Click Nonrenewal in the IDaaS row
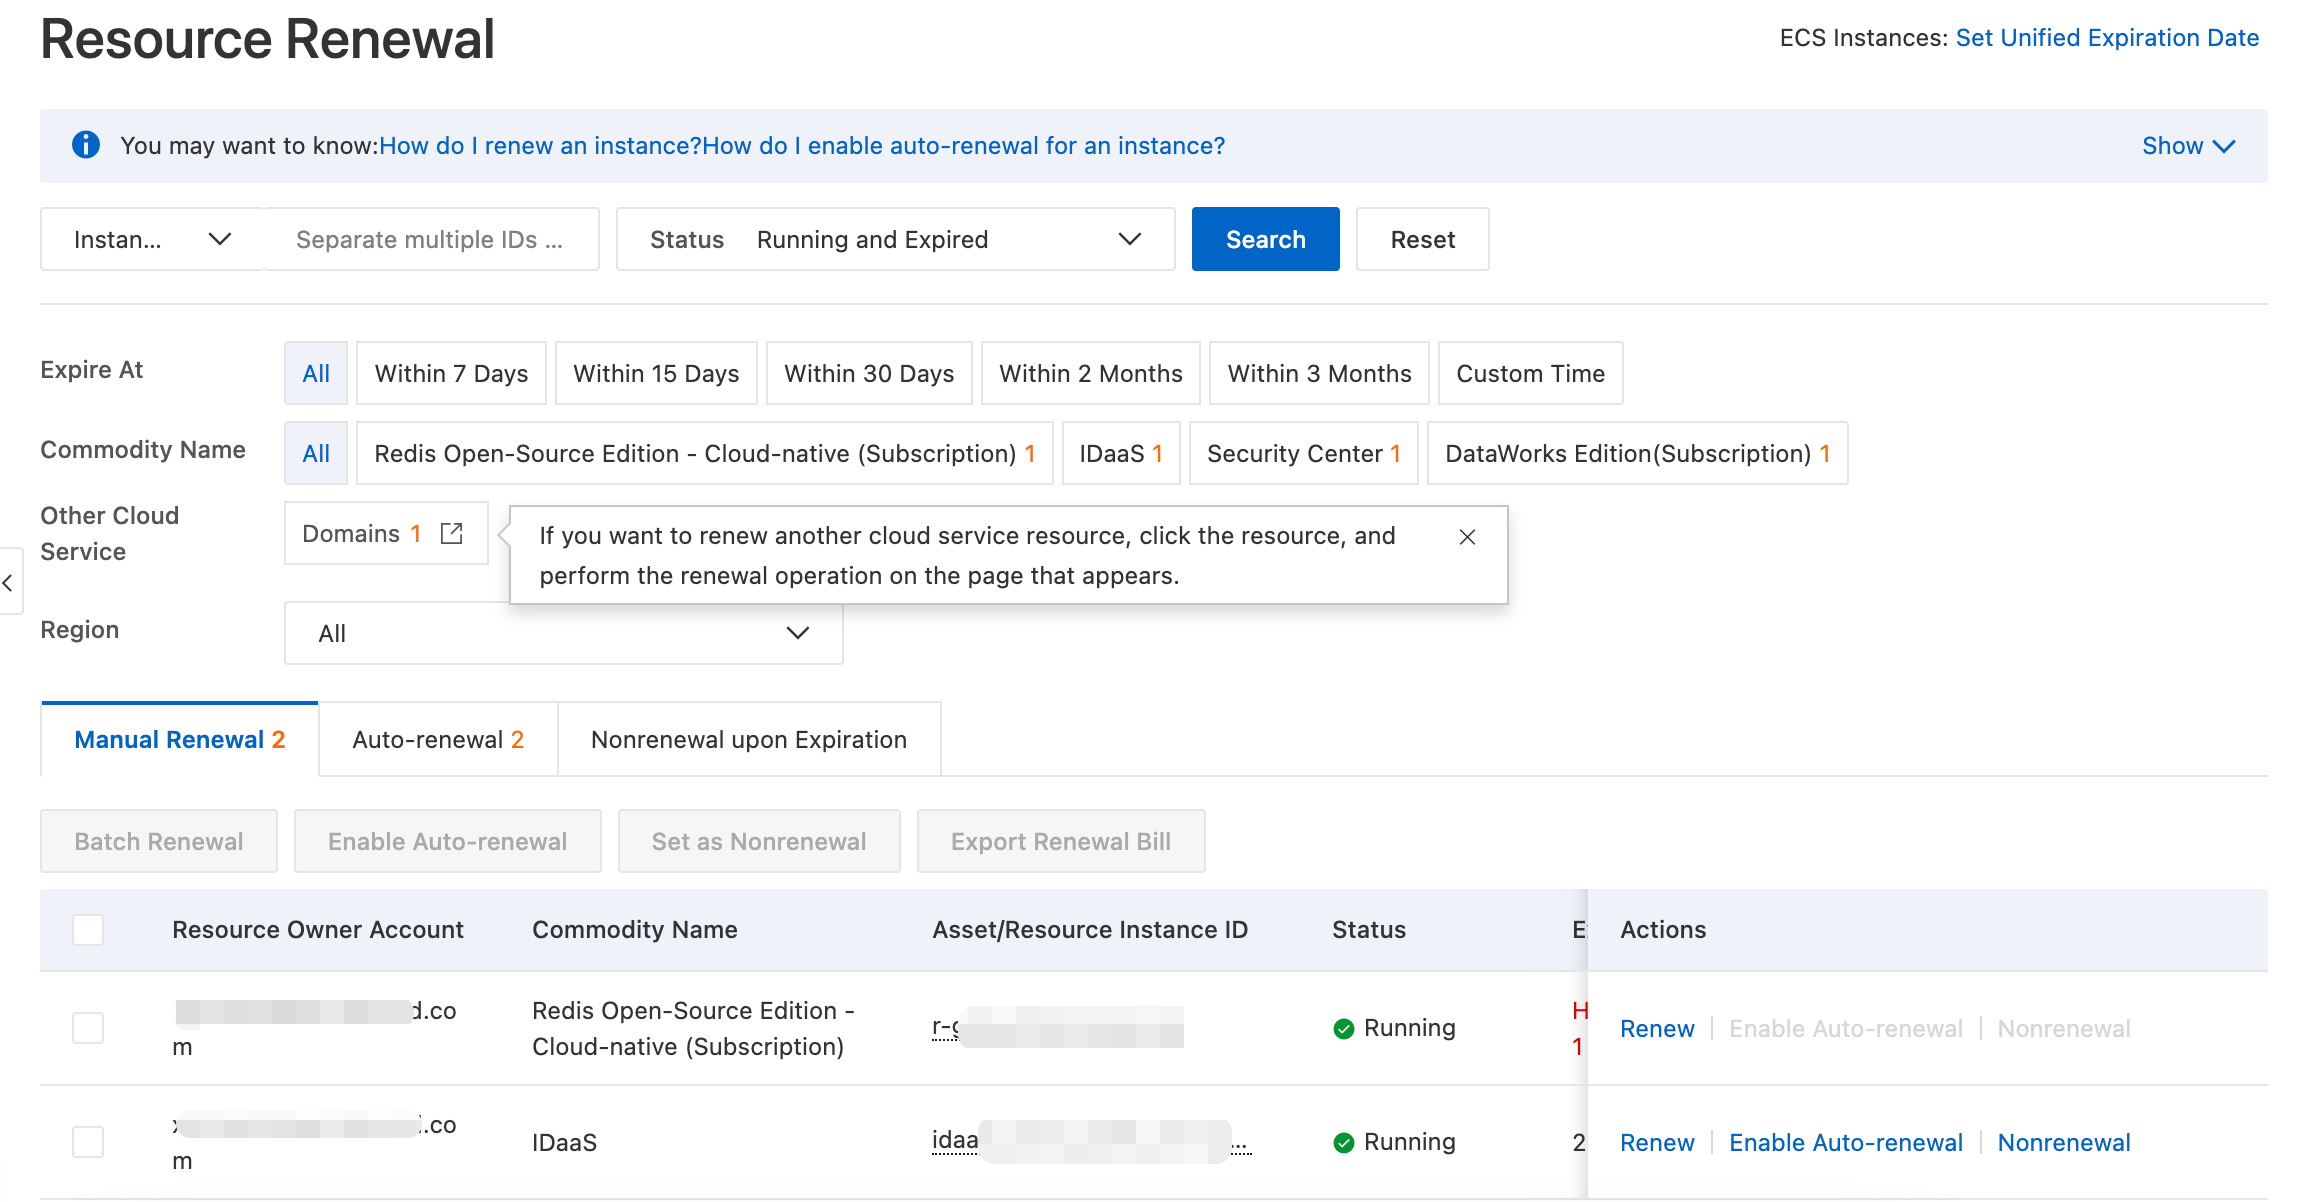 click(2064, 1143)
